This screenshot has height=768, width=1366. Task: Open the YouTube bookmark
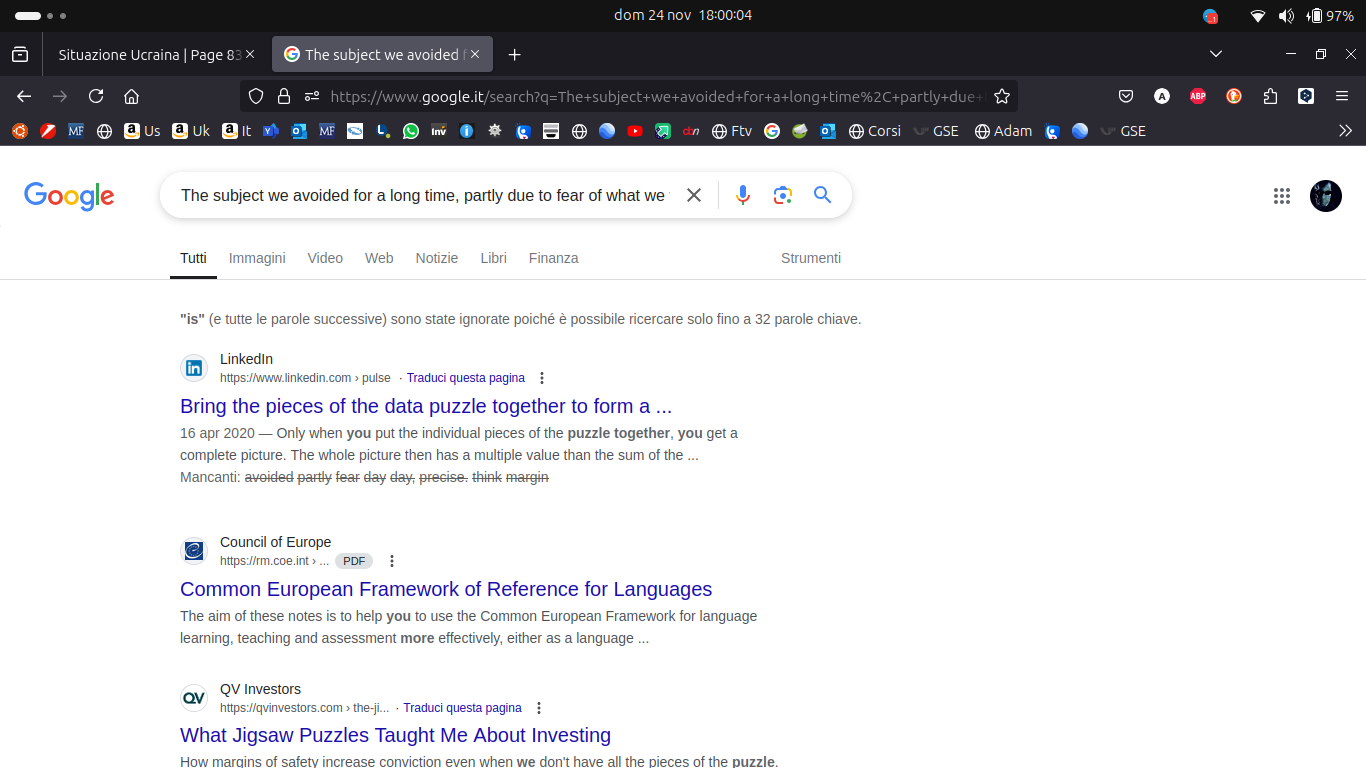click(635, 131)
